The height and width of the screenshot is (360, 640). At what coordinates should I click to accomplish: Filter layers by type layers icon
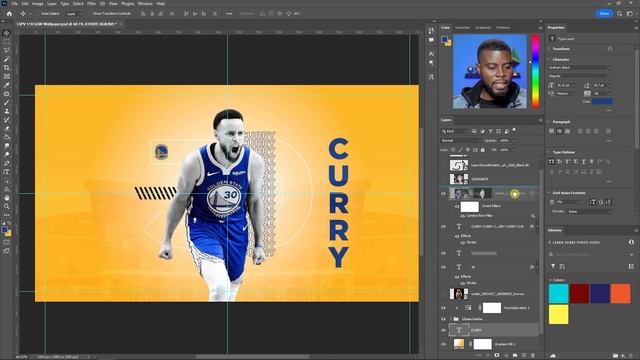click(x=491, y=131)
